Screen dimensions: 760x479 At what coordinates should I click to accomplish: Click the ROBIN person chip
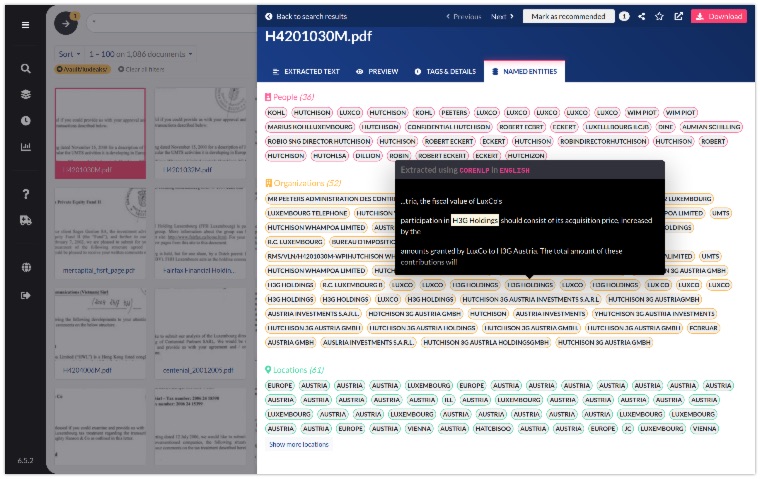click(399, 156)
